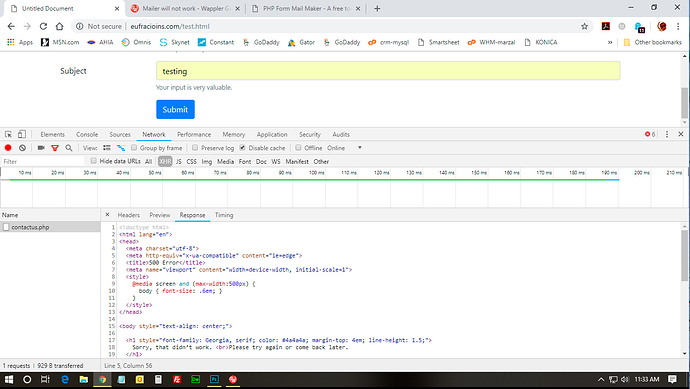The width and height of the screenshot is (690, 389).
Task: Switch to the Console tab
Action: (x=87, y=134)
